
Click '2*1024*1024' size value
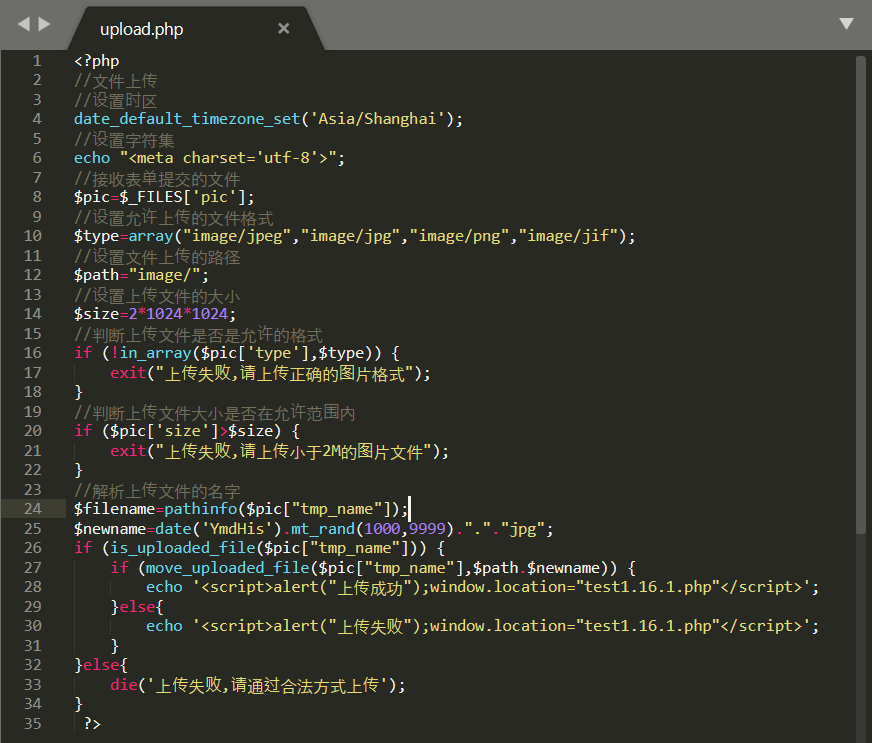click(x=179, y=314)
